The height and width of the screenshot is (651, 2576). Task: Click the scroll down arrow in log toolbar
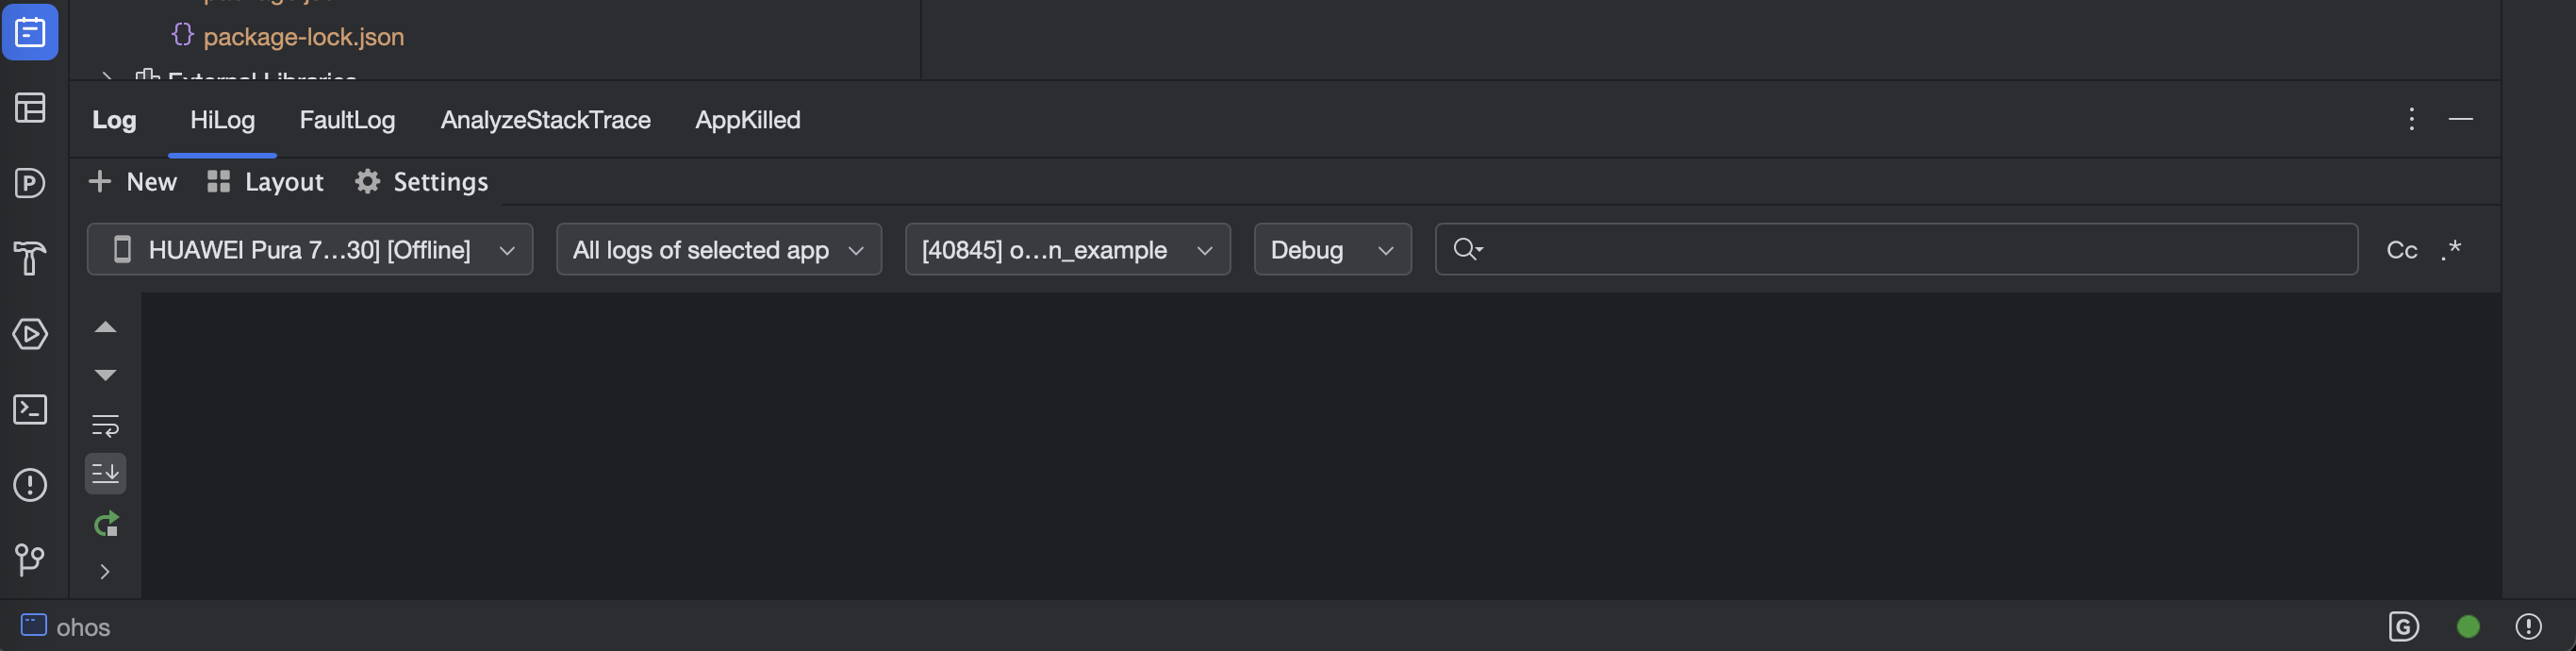(x=105, y=375)
